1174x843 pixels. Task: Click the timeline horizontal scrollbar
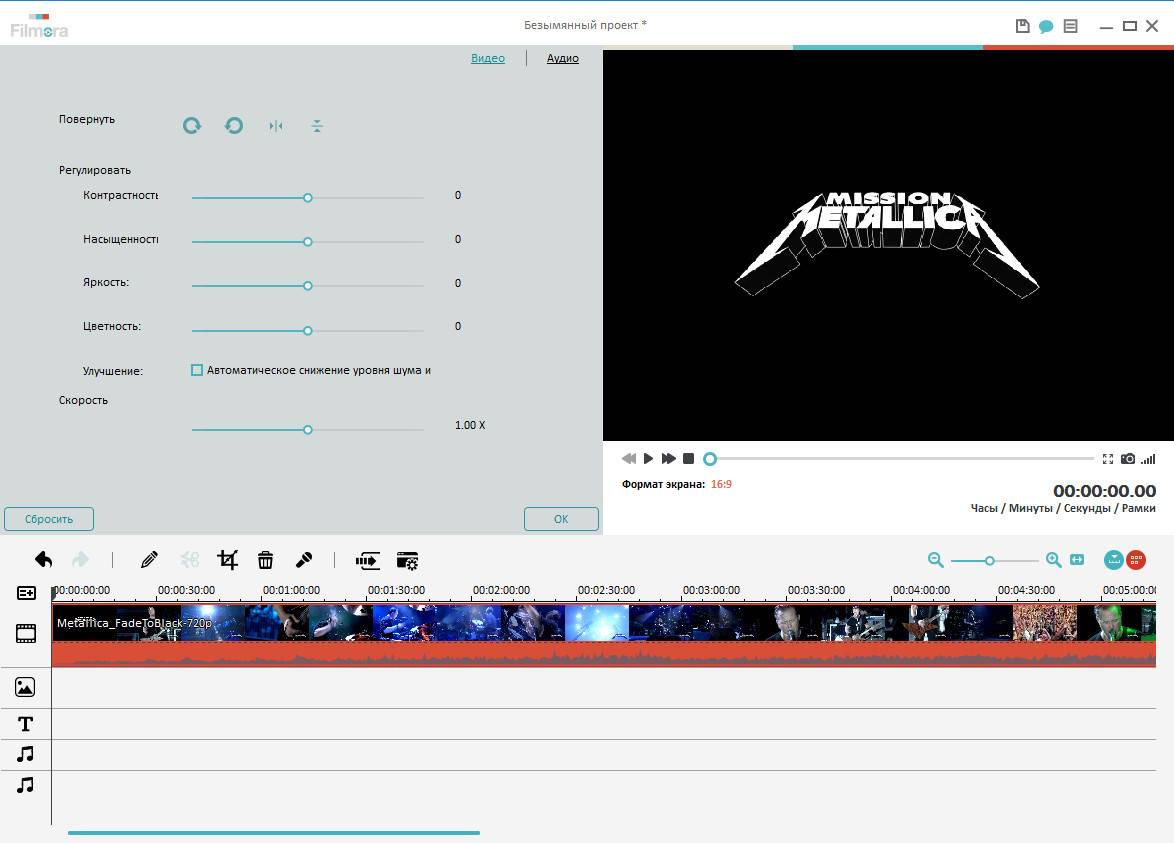point(273,833)
